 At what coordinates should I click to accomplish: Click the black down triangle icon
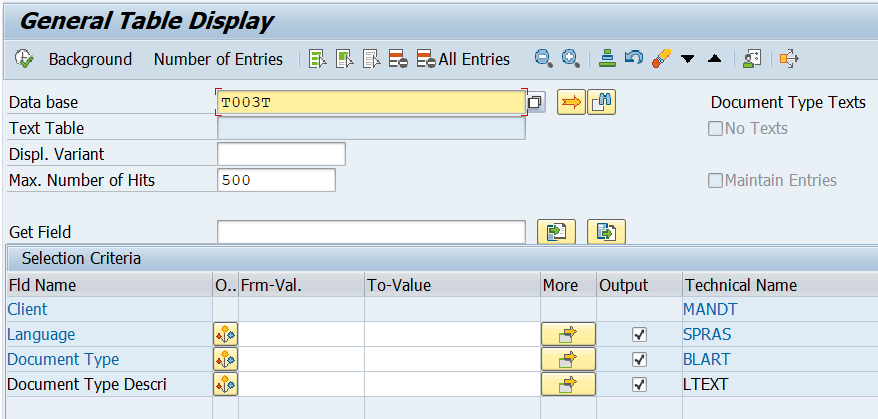tap(688, 59)
